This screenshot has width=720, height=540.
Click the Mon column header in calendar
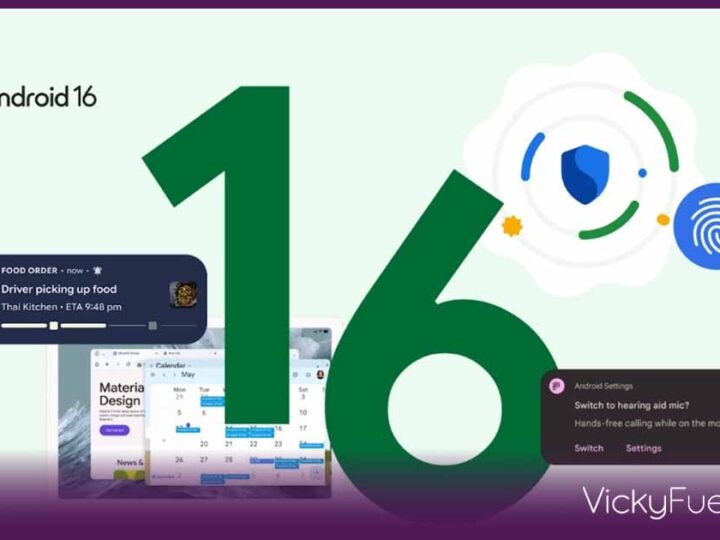tap(180, 389)
